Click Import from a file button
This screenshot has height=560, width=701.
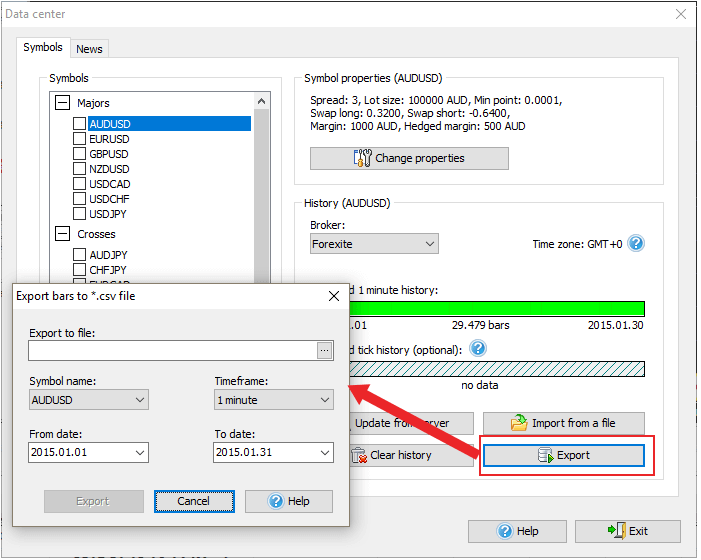click(563, 423)
